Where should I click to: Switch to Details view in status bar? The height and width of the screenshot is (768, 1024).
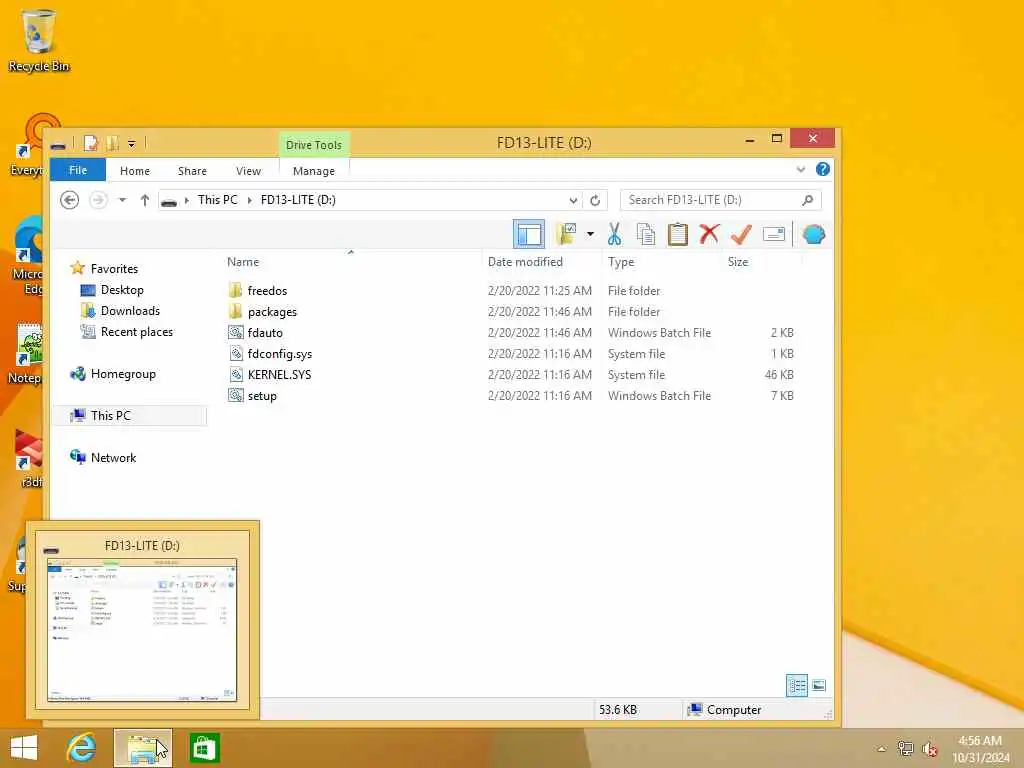(x=797, y=685)
